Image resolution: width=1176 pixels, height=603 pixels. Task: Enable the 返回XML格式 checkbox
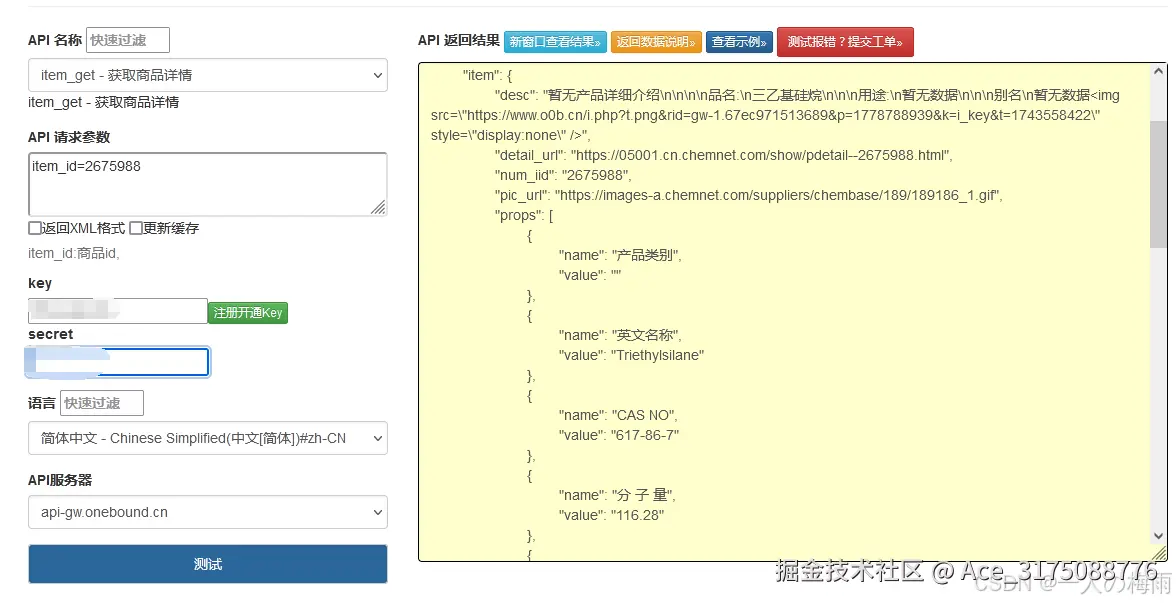(x=33, y=227)
